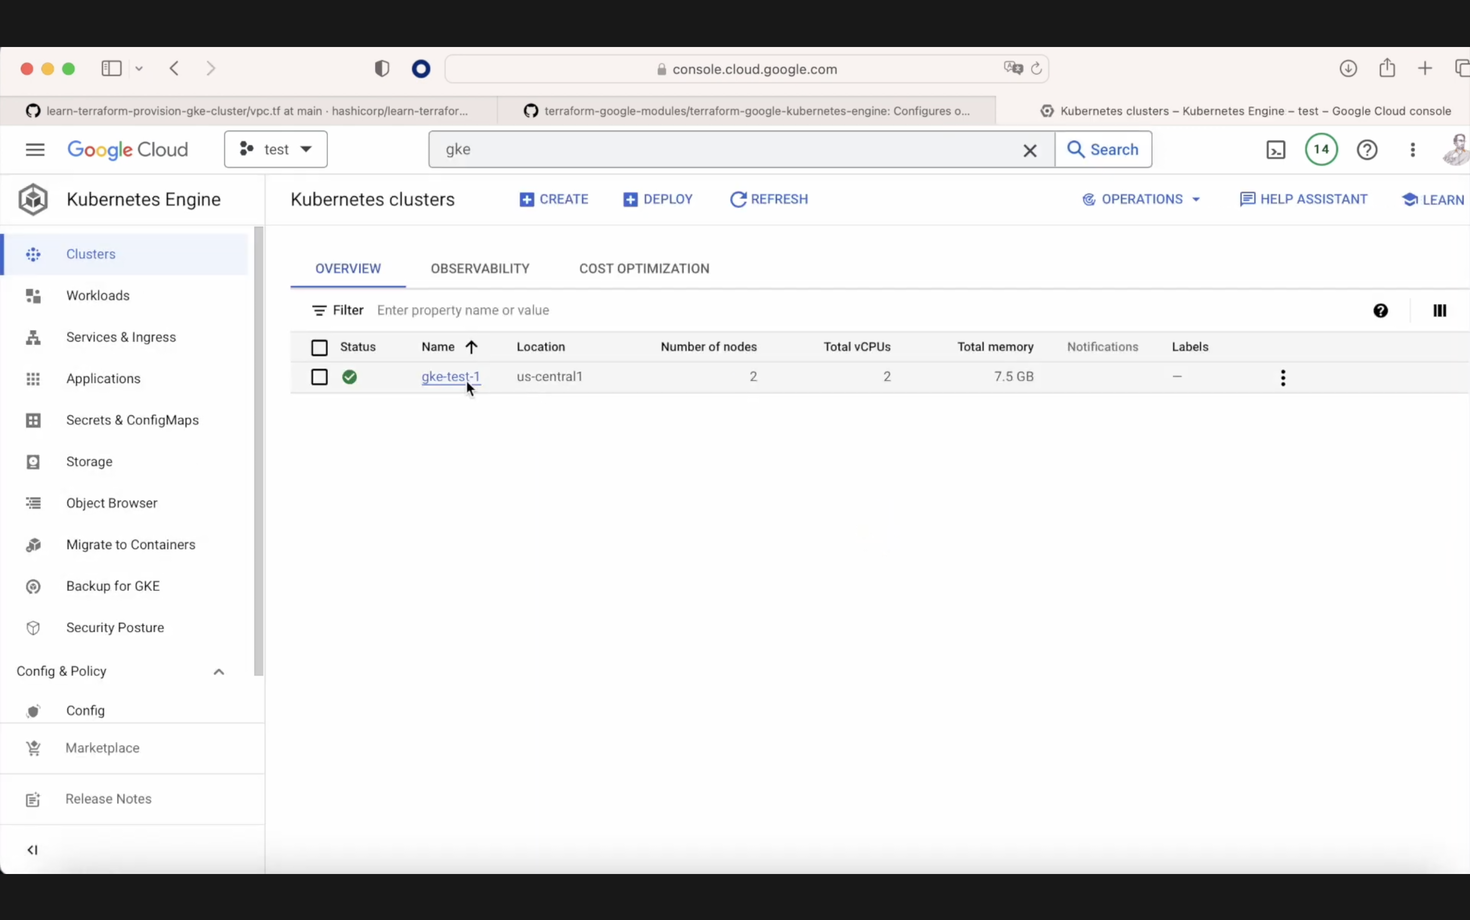Check the gke-test-1 row checkbox
The height and width of the screenshot is (920, 1470).
[x=319, y=377]
